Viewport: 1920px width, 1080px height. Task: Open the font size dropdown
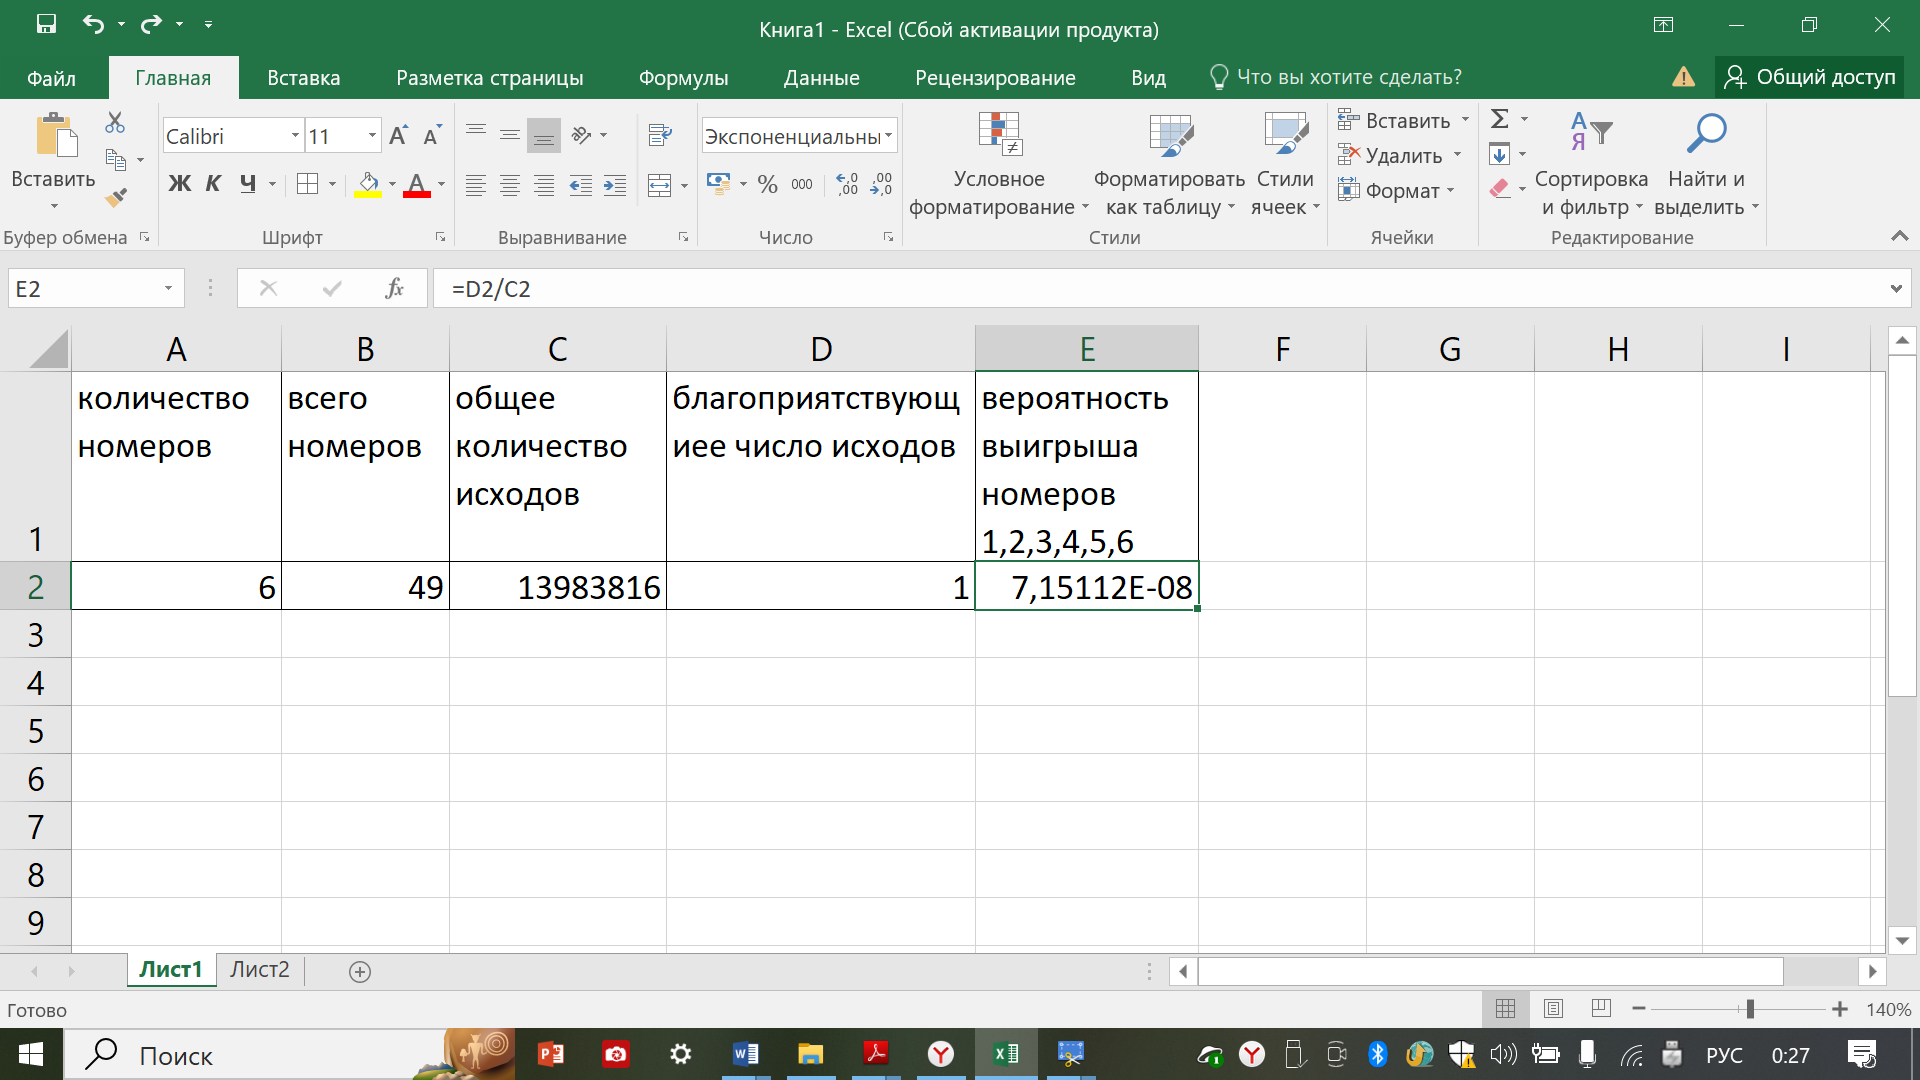[x=372, y=136]
